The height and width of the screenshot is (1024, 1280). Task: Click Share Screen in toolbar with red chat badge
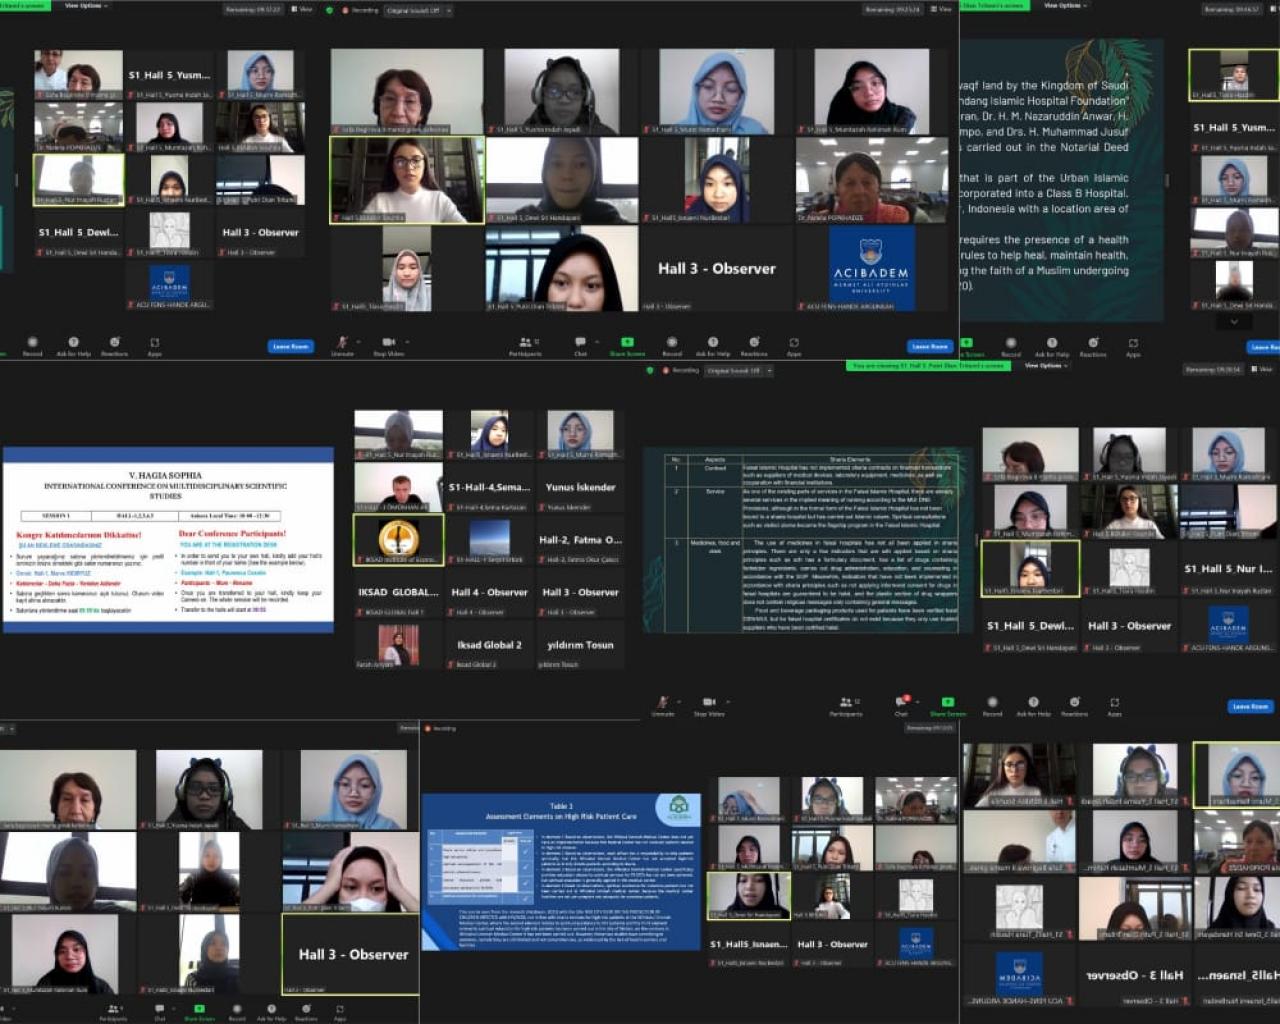point(947,704)
